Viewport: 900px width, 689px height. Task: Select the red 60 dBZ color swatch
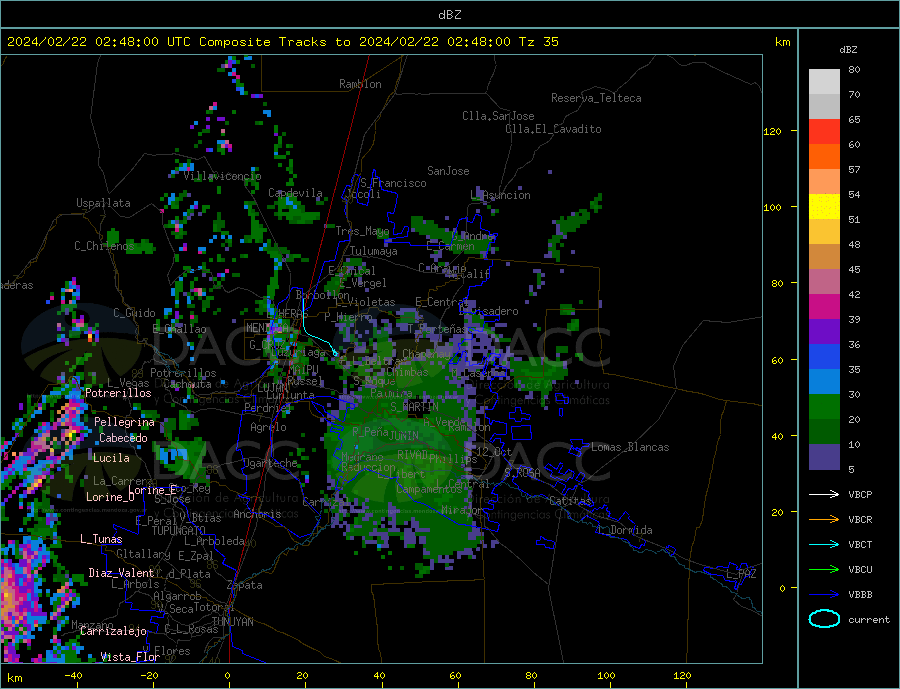[x=824, y=131]
